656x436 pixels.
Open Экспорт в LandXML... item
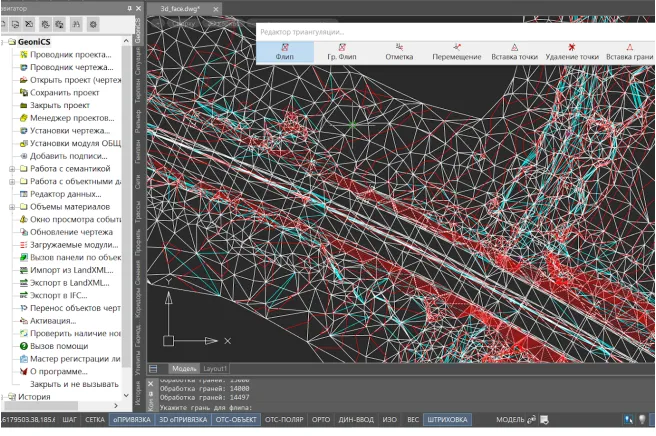point(67,283)
